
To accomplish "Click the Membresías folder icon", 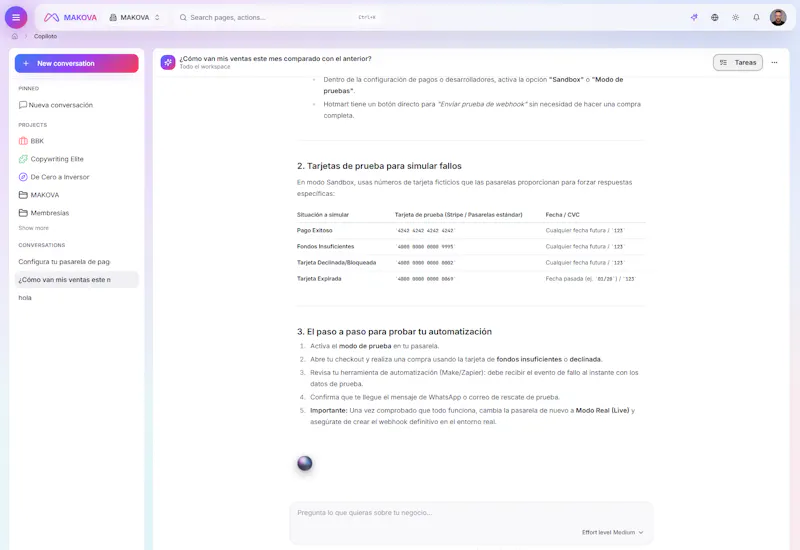I will (23, 213).
